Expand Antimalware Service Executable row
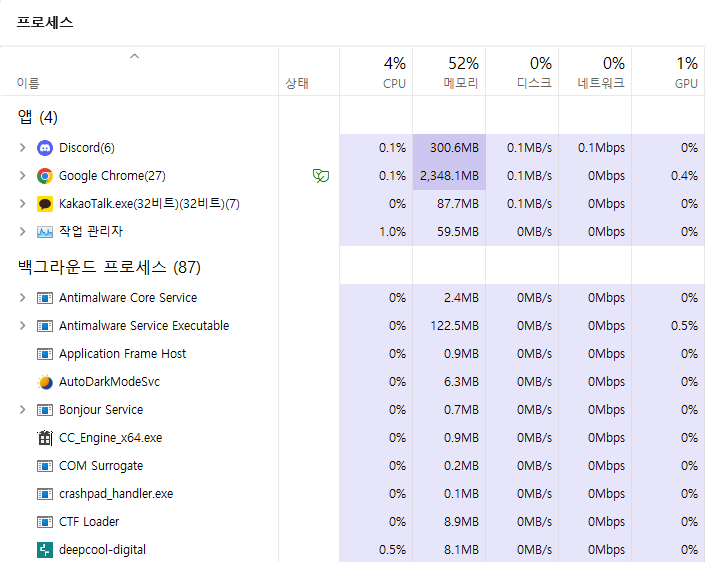The width and height of the screenshot is (706, 562). coord(23,326)
